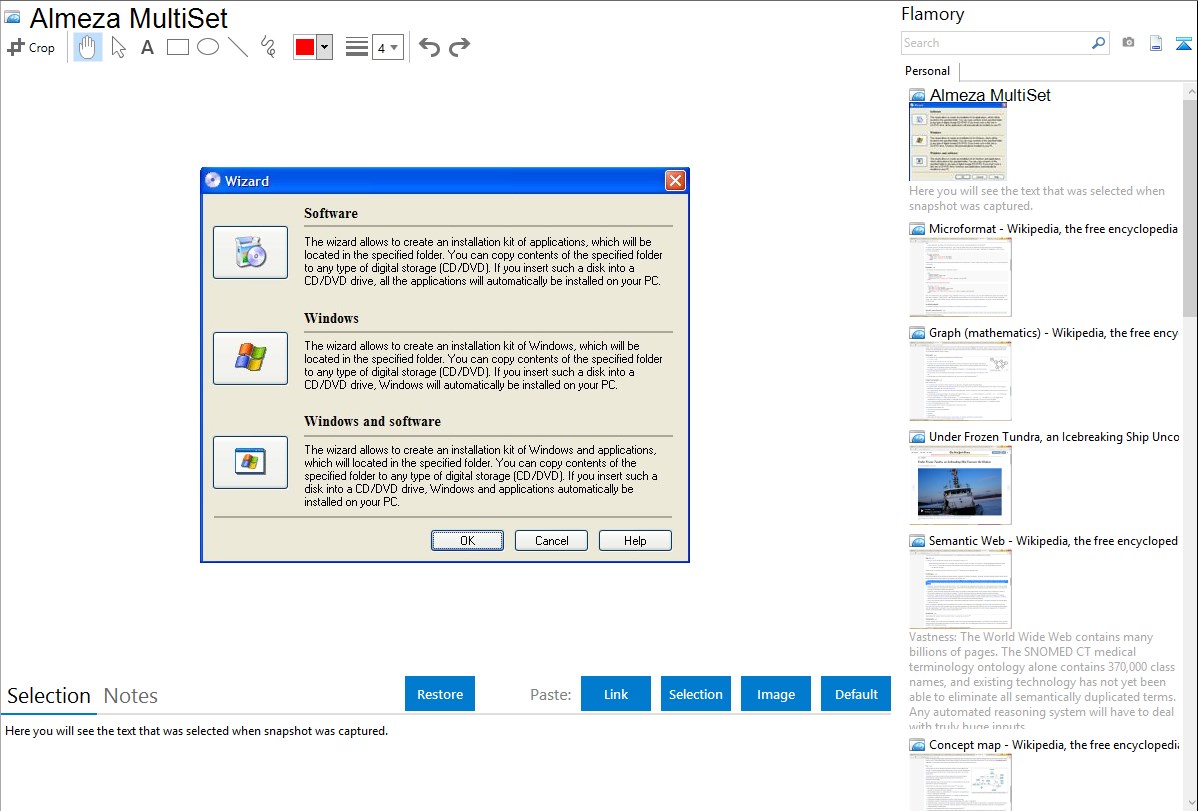Click the camera capture icon
This screenshot has width=1198, height=811.
[x=1128, y=43]
